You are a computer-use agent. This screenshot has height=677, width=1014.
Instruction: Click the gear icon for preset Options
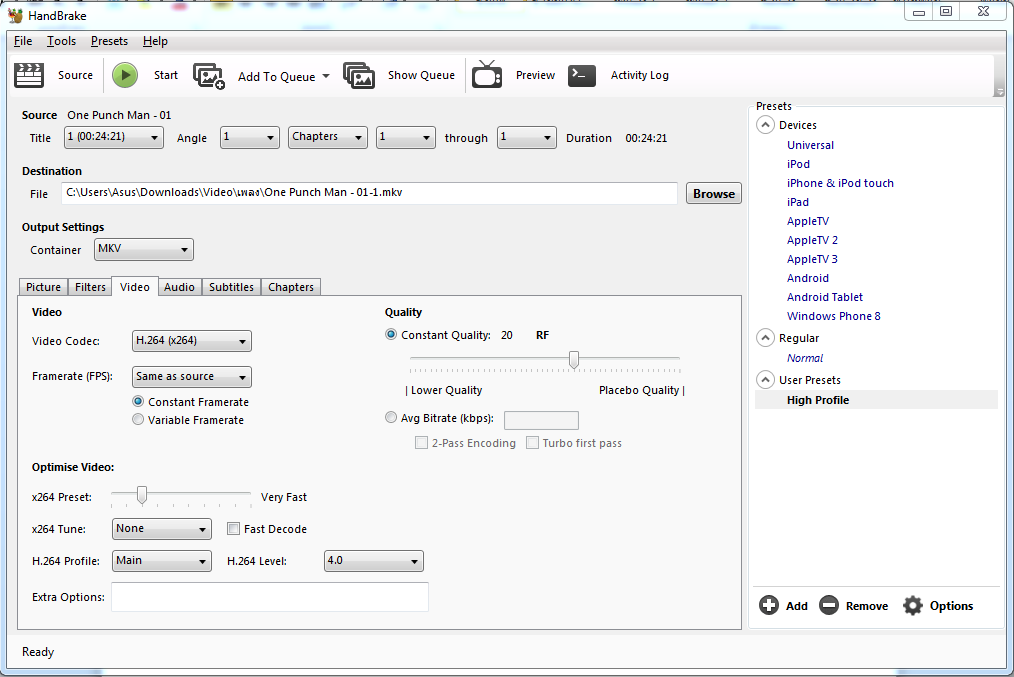click(x=913, y=605)
